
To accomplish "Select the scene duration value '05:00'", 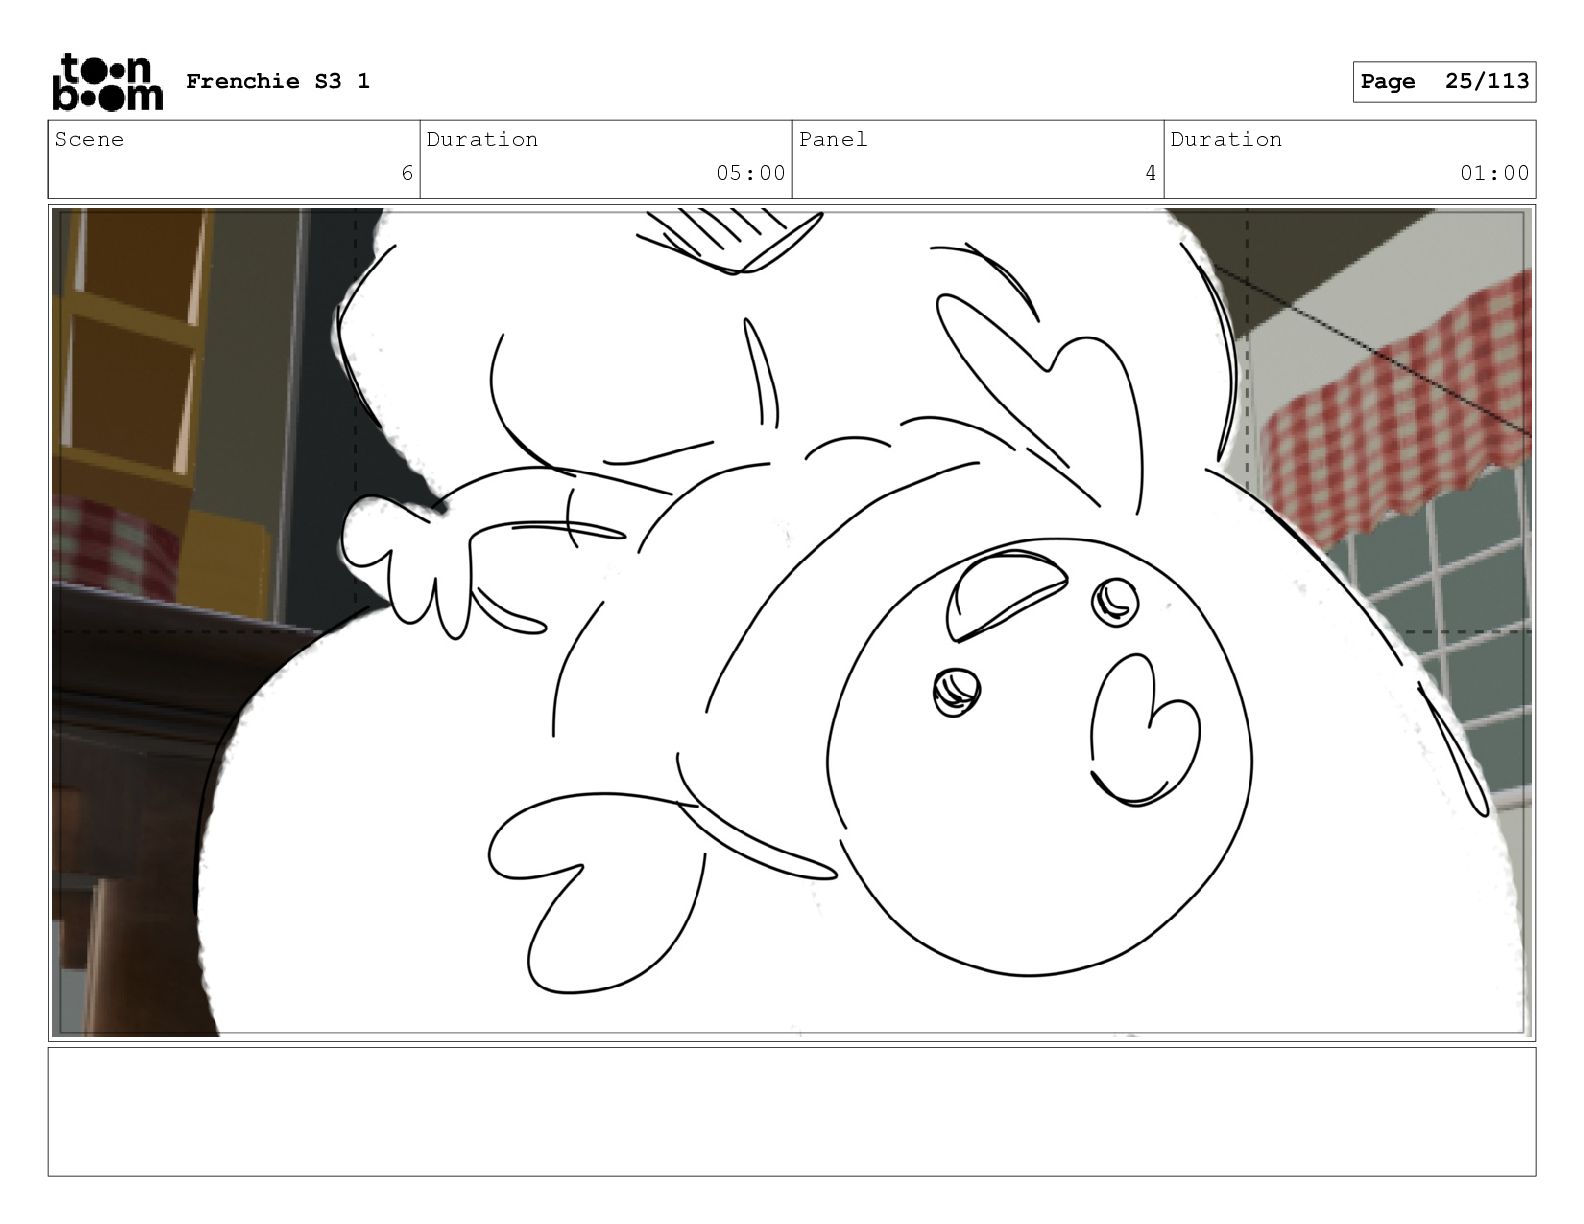I will 751,174.
